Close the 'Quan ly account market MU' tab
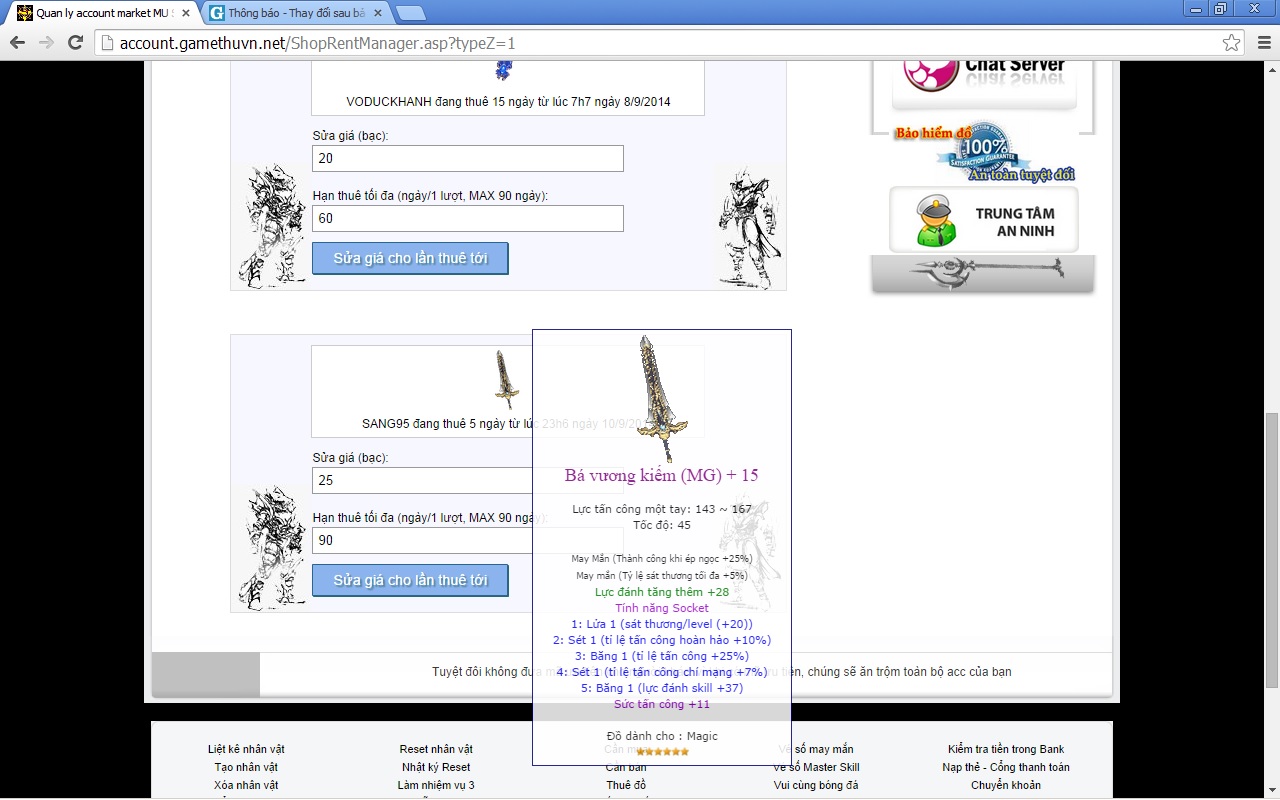Image resolution: width=1280 pixels, height=800 pixels. [x=186, y=13]
